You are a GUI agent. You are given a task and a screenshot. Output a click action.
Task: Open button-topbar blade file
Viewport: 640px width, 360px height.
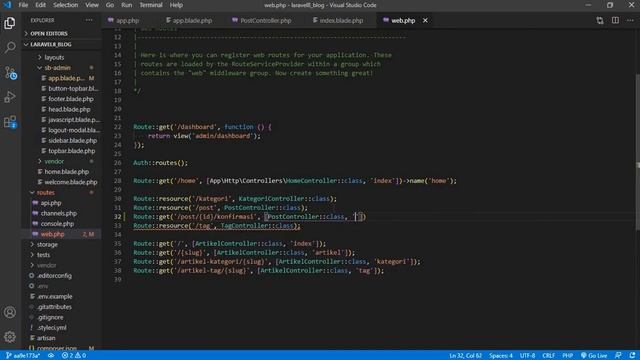point(73,89)
